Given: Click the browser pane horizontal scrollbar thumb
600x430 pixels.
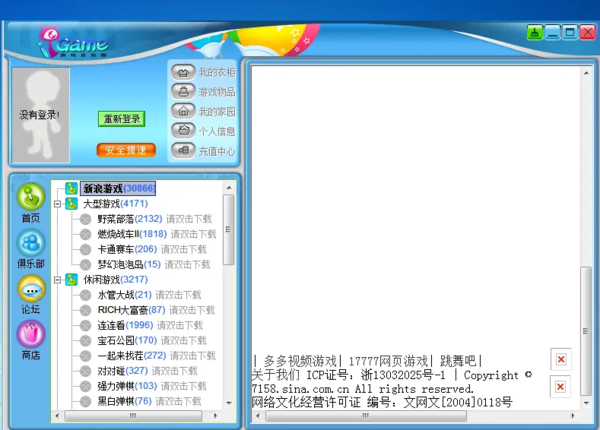Looking at the screenshot, I should click(x=366, y=415).
